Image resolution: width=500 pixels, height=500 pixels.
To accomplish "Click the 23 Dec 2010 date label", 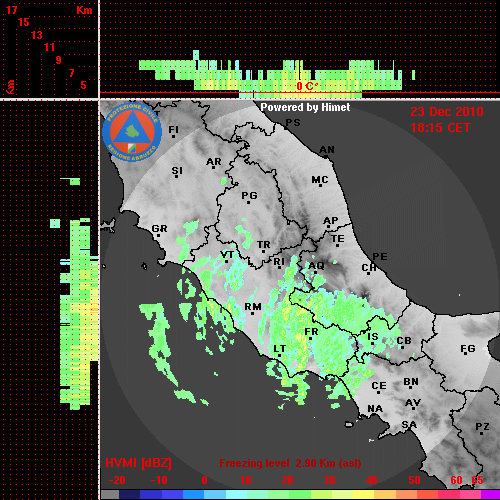I will pos(447,112).
